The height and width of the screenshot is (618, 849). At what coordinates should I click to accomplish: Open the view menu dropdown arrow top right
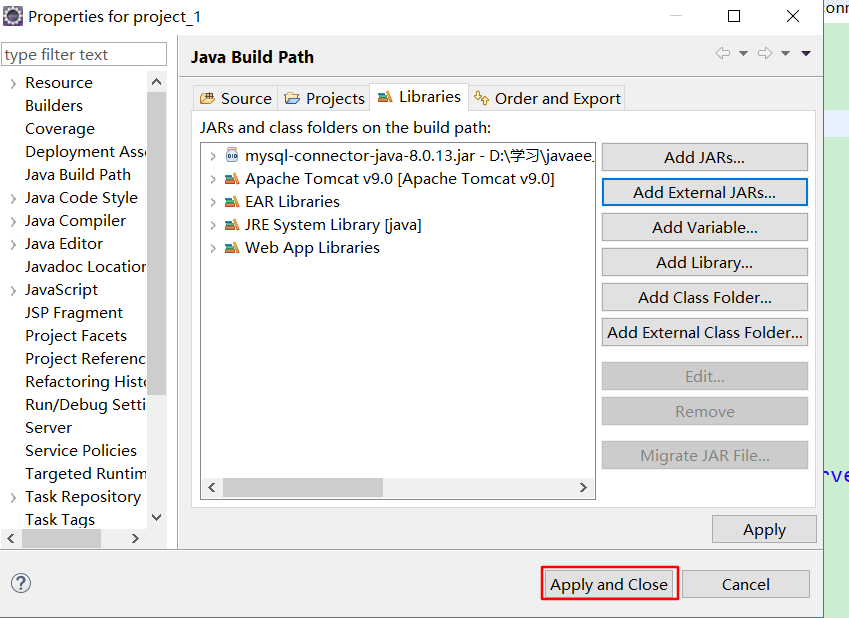point(806,54)
